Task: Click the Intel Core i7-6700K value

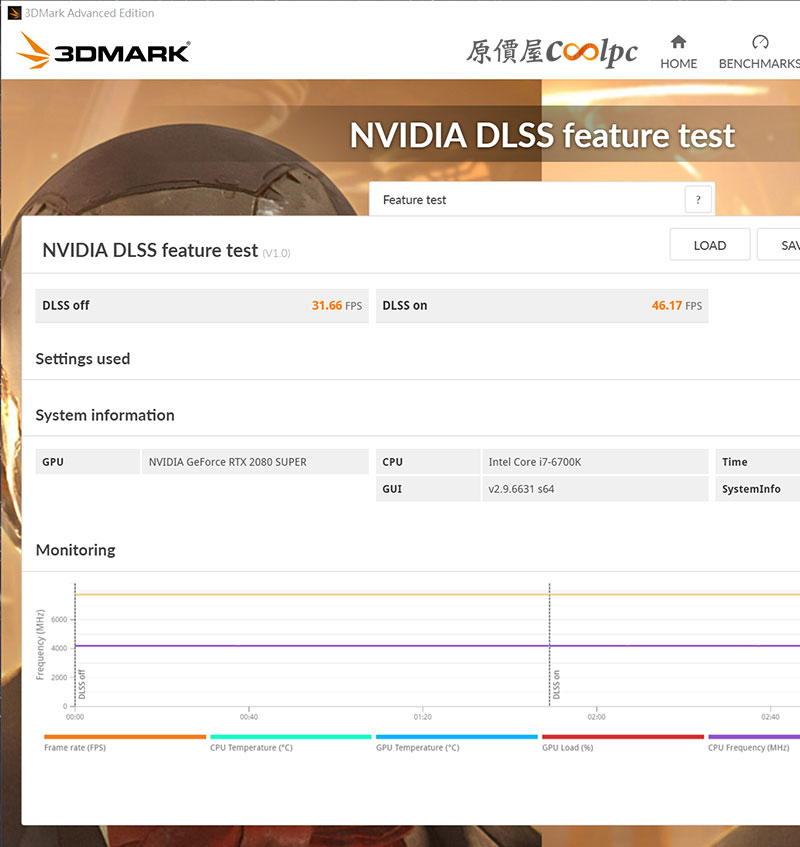Action: point(535,462)
